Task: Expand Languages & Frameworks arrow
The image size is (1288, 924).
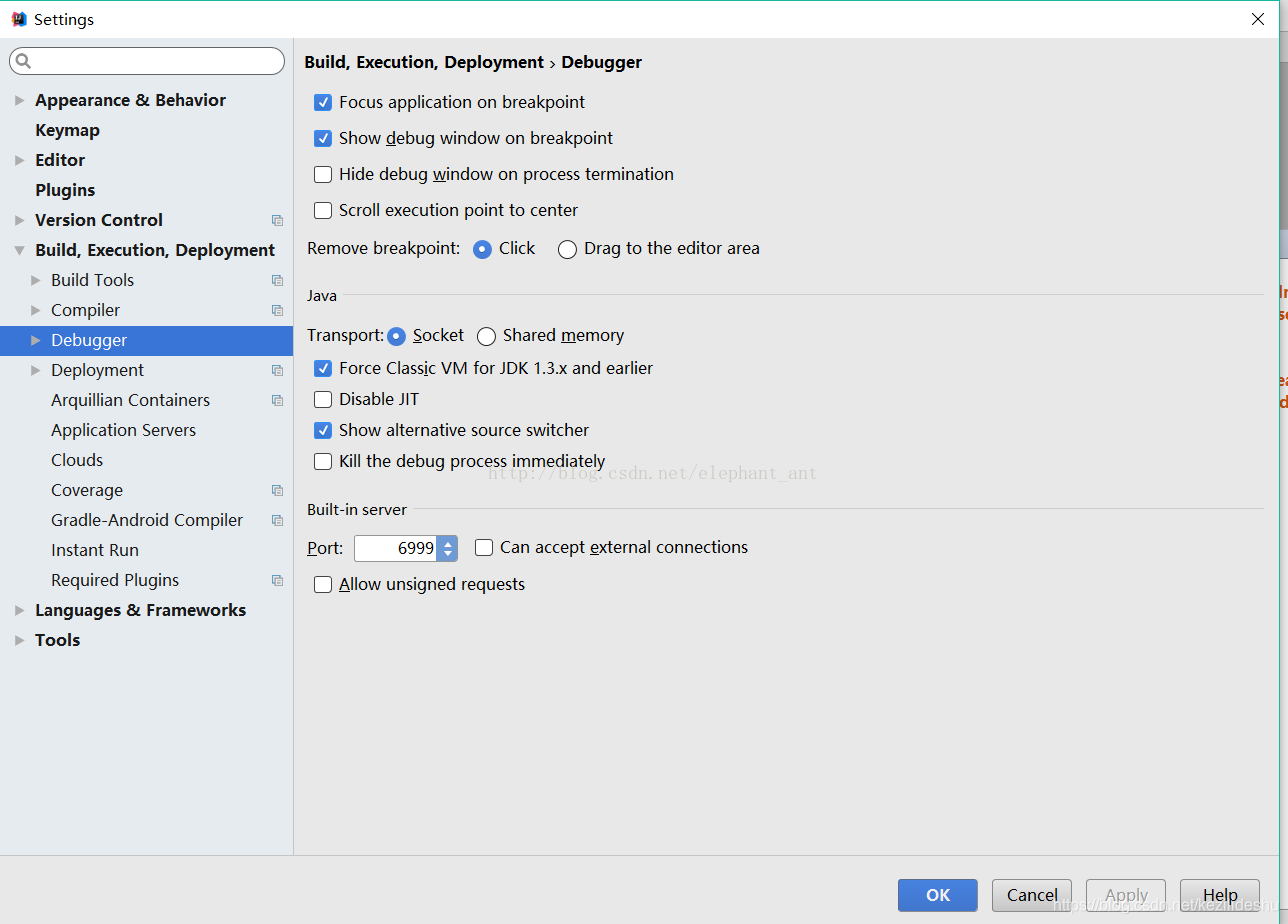Action: [x=19, y=610]
